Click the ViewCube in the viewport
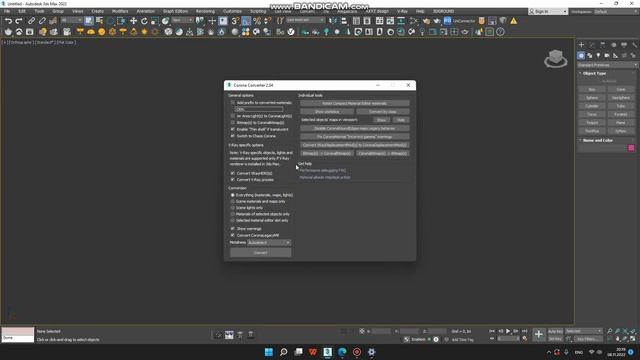This screenshot has width=640, height=360. [x=556, y=58]
